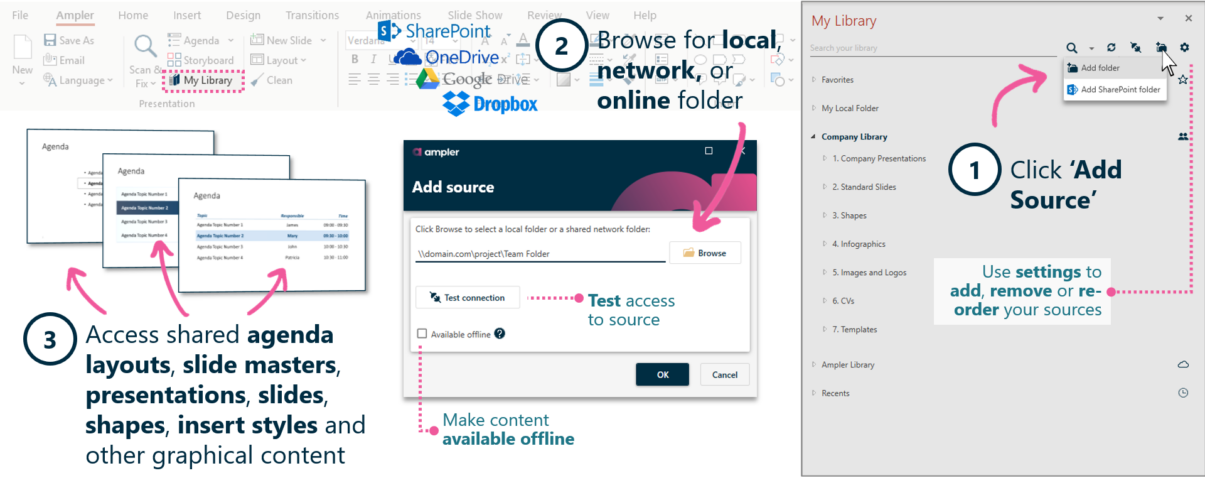Expand 2. Standard Slides folder
The height and width of the screenshot is (500, 1205).
coord(825,187)
